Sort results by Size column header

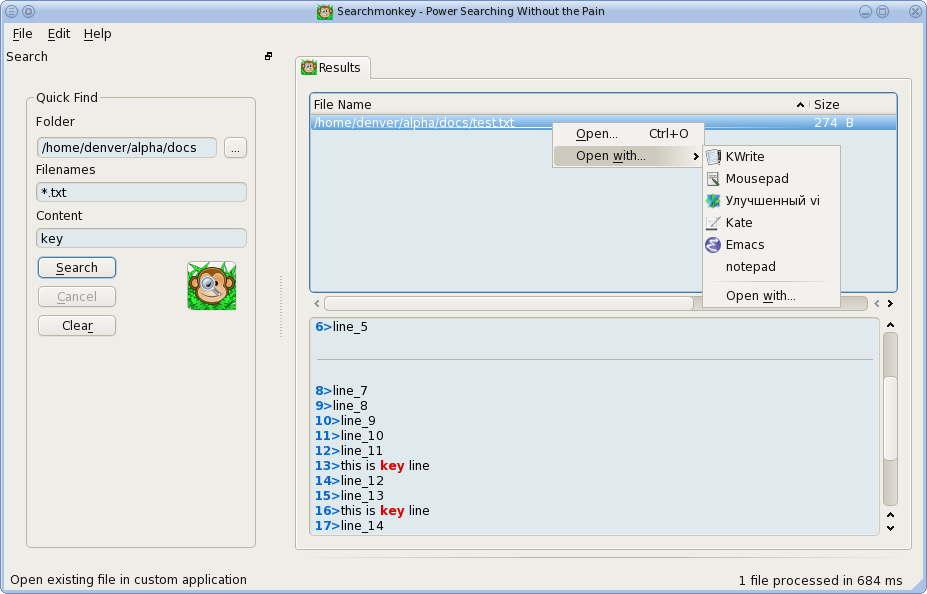(853, 105)
